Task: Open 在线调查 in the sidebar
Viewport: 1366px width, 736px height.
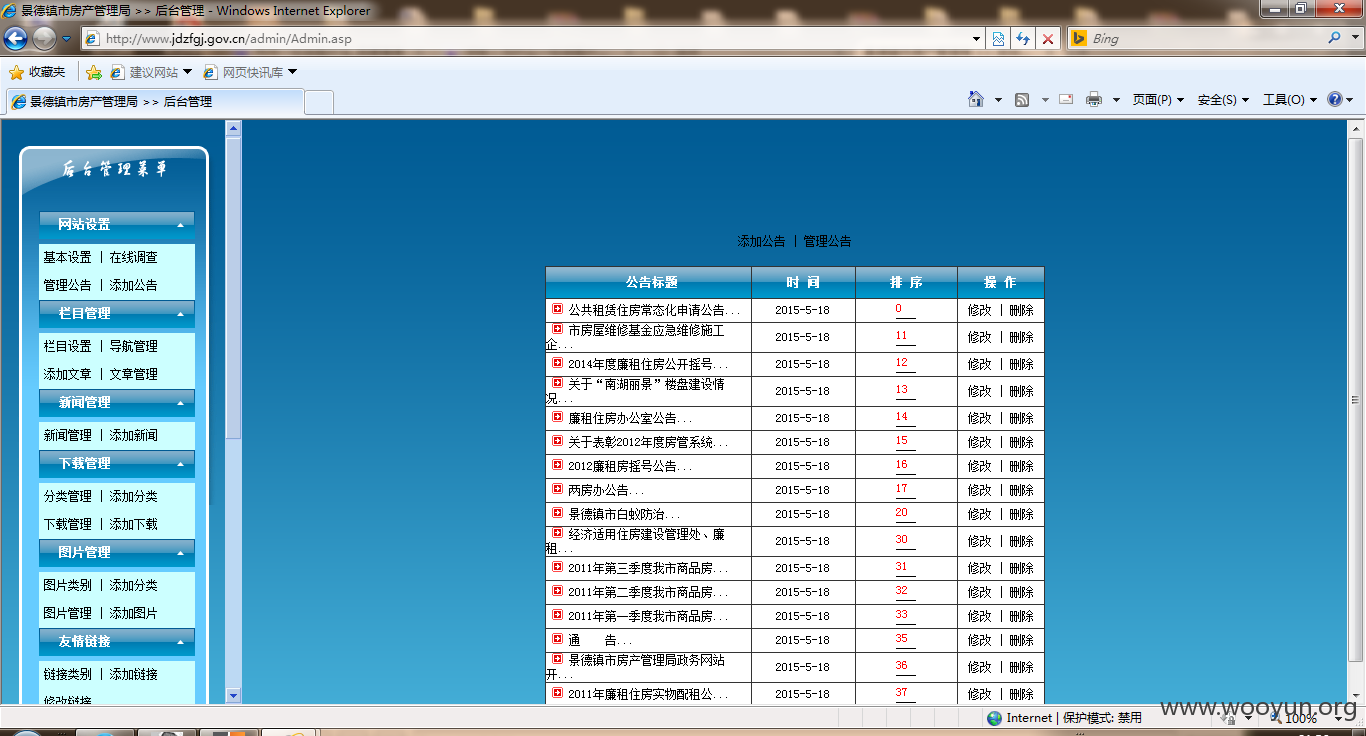Action: pos(134,257)
